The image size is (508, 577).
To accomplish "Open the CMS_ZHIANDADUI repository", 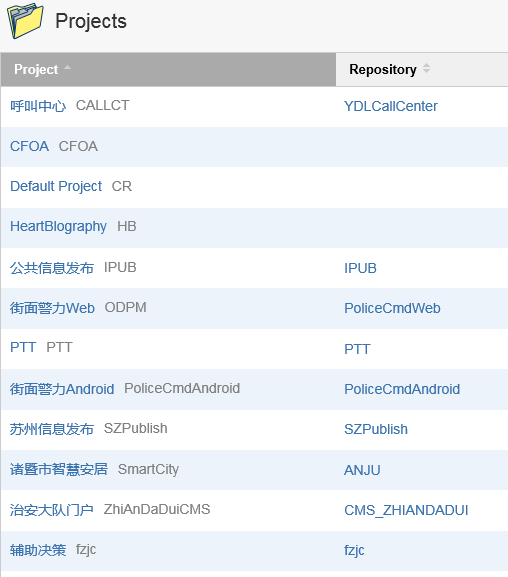I will coord(406,510).
